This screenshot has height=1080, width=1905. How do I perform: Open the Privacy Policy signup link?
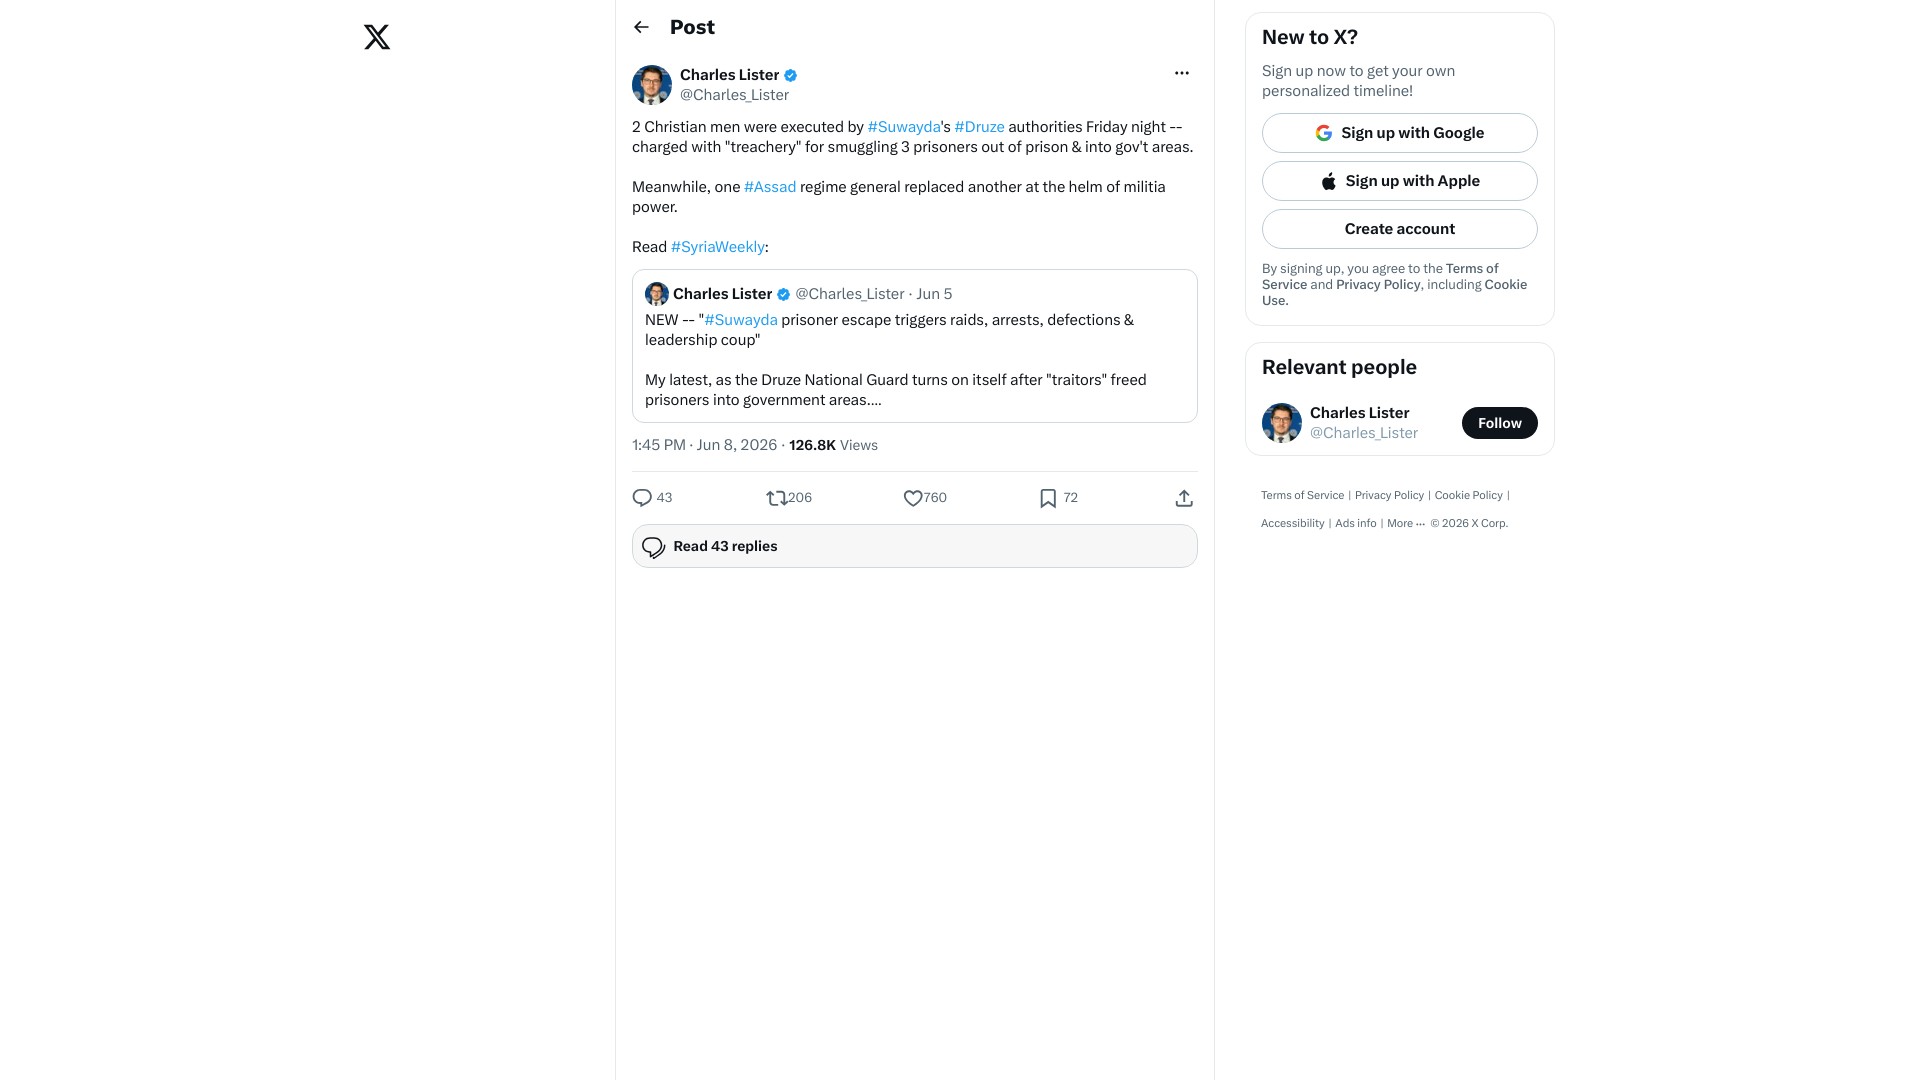pos(1378,285)
